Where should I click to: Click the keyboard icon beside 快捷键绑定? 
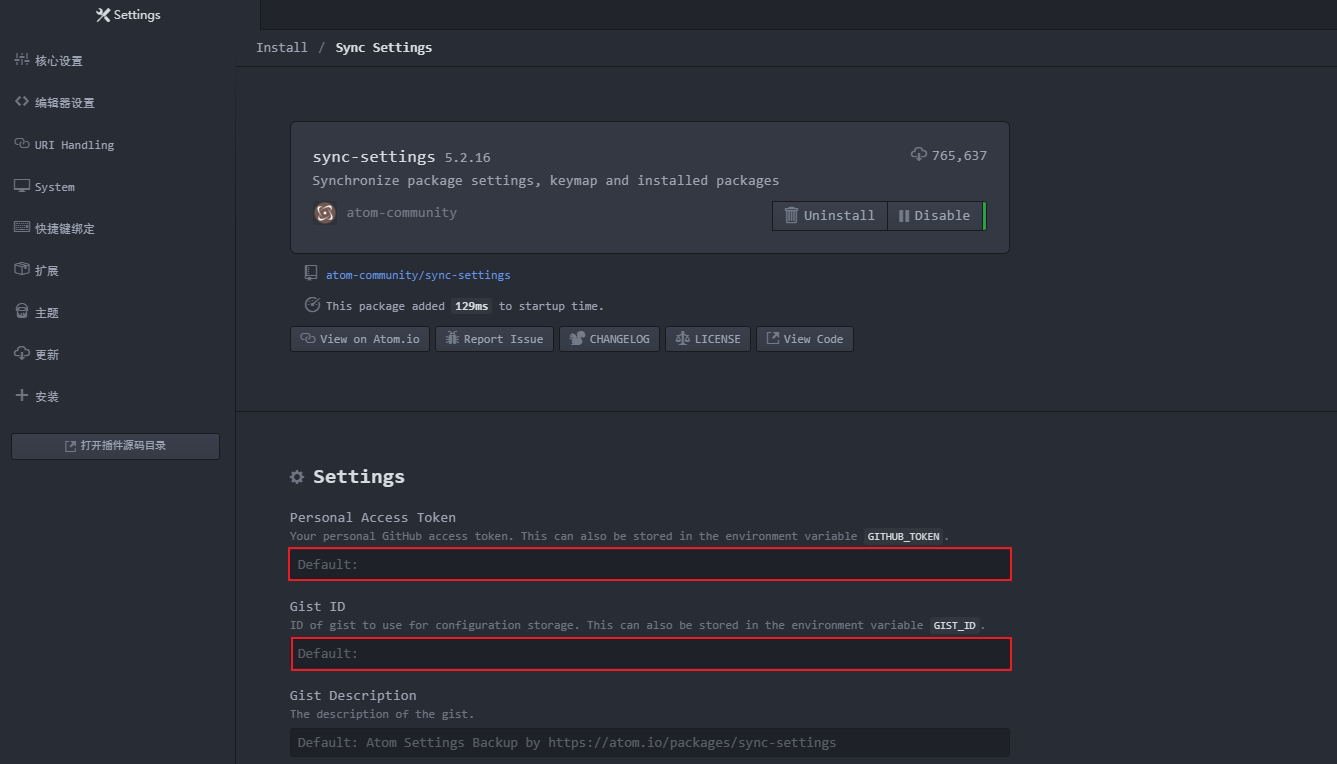click(22, 228)
